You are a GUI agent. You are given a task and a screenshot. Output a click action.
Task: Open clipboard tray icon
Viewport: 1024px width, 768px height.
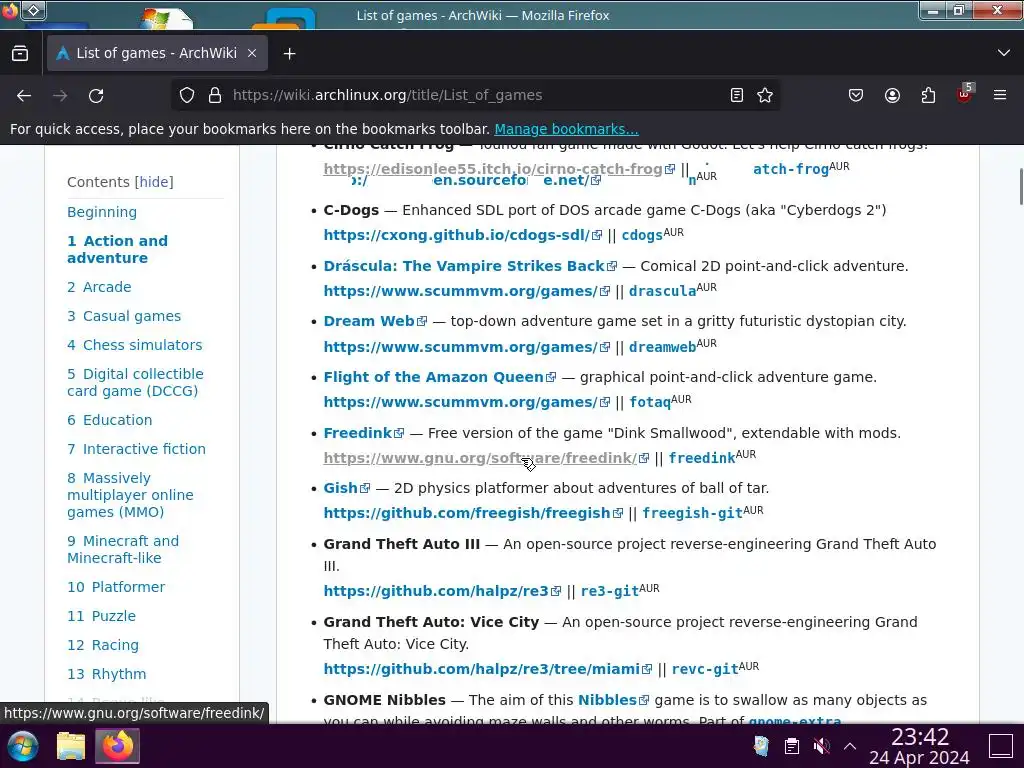click(792, 746)
